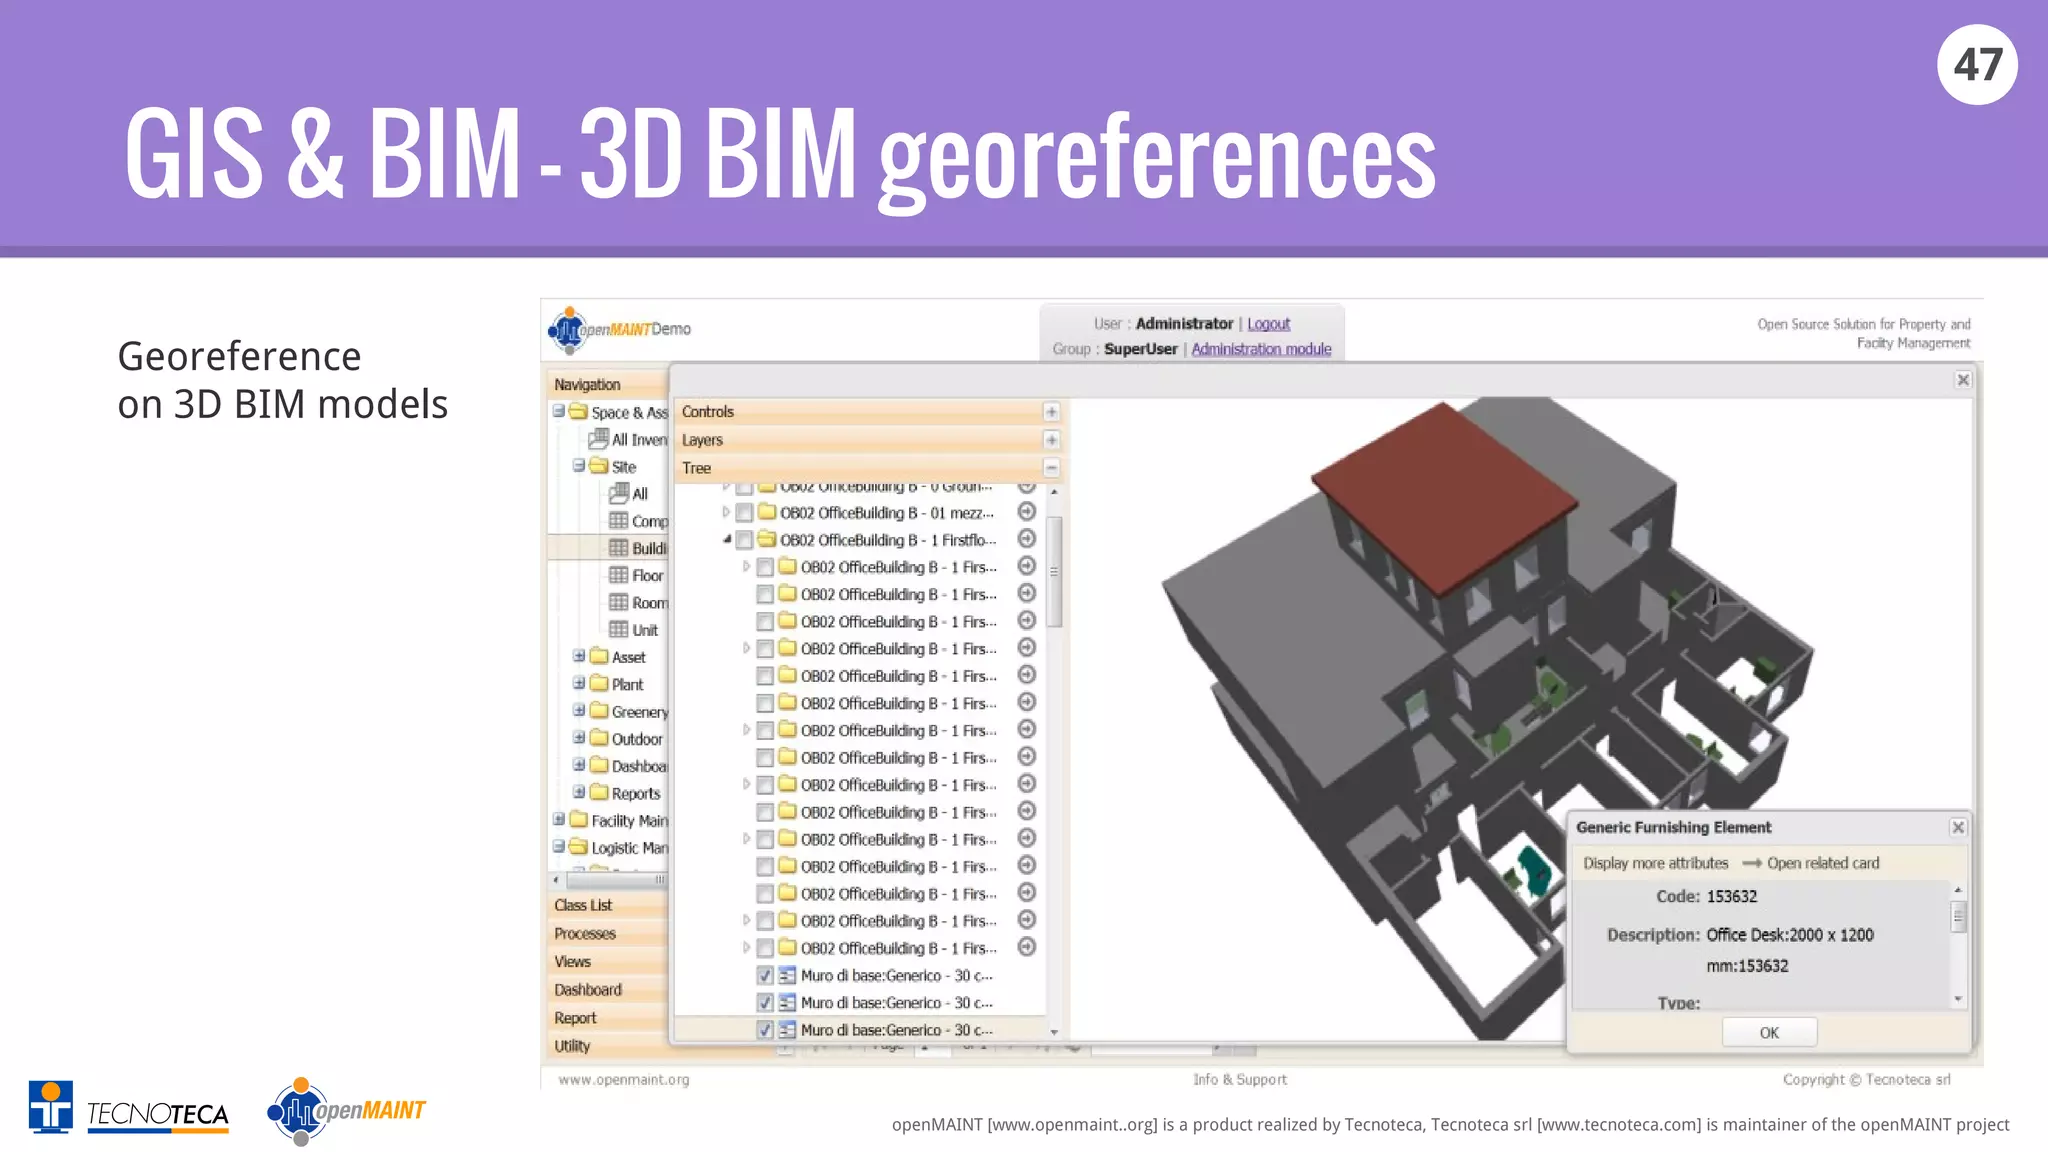Click the stacked cards icon beside All Inven
Screen dimensions: 2048x1152
tap(598, 438)
